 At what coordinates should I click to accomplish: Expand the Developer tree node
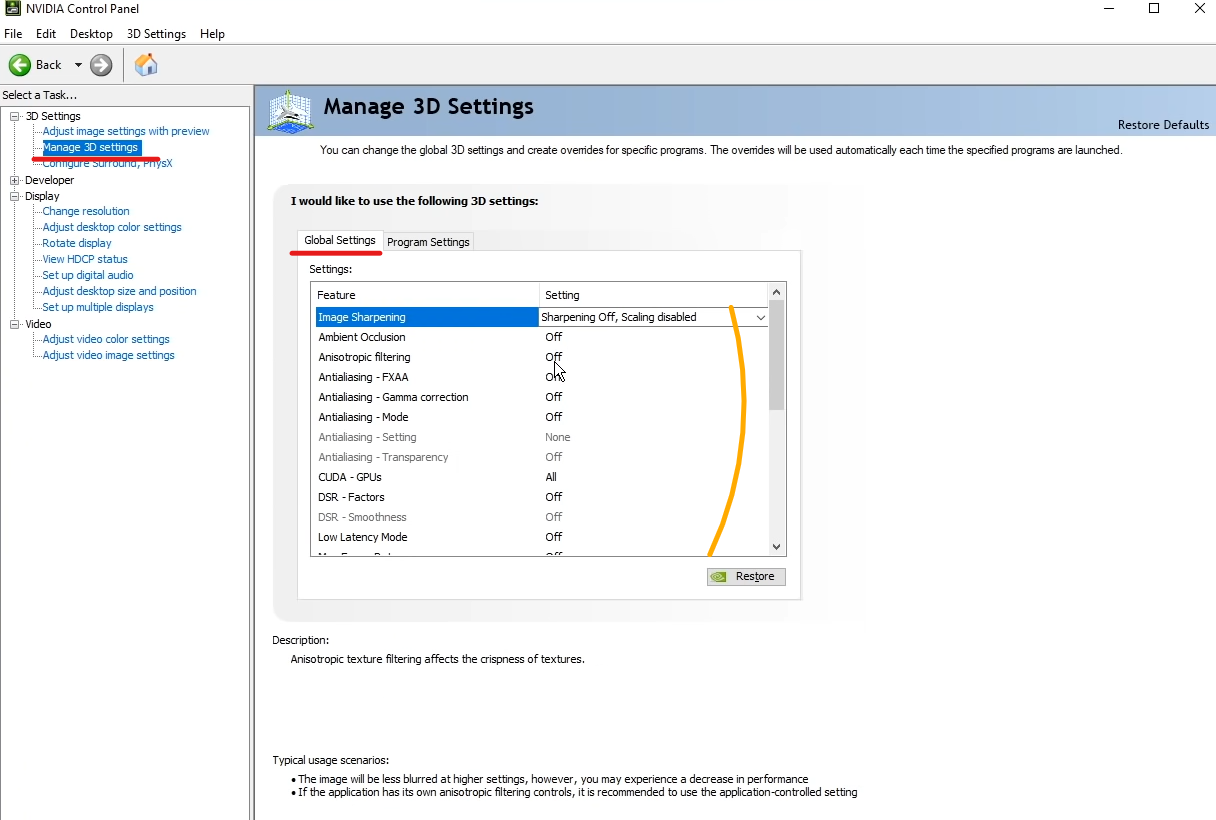pyautogui.click(x=15, y=180)
